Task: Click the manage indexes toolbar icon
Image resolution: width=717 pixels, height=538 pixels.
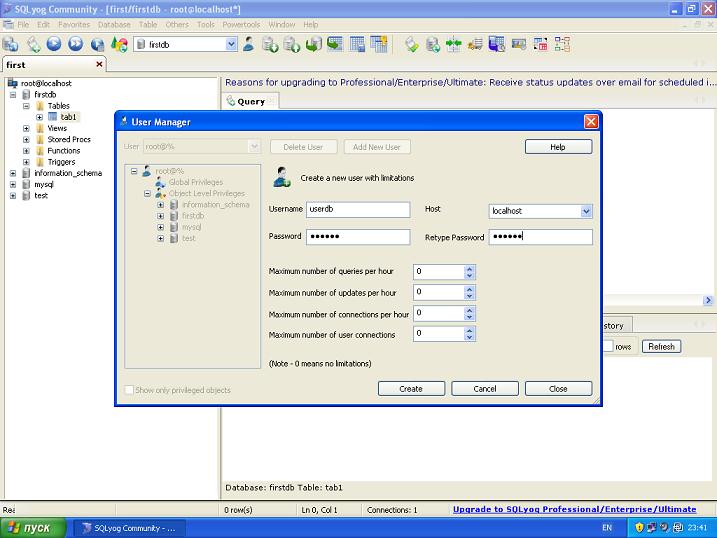Action: (x=379, y=44)
